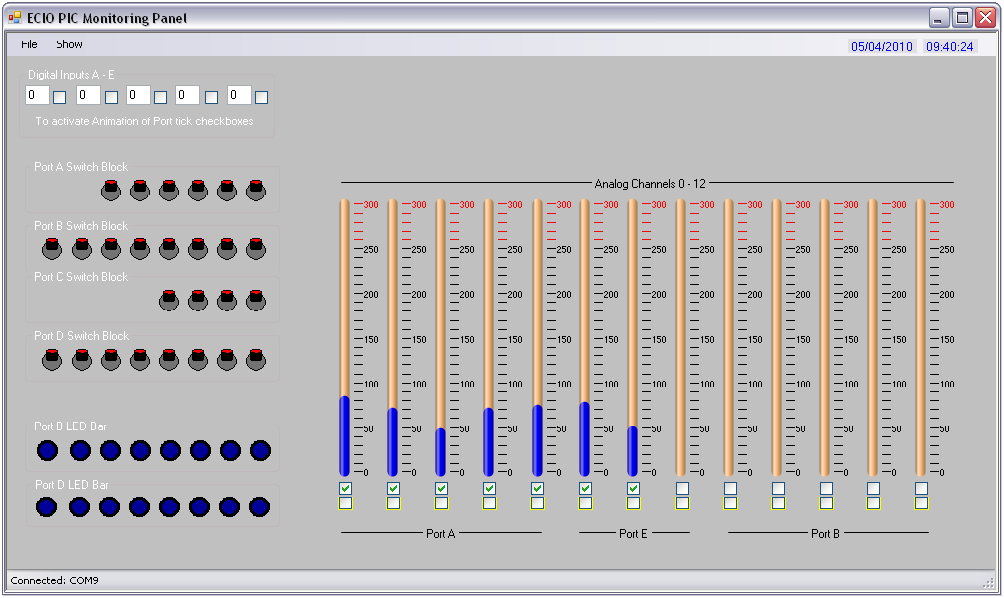The image size is (1004, 598).
Task: Click the analog channel 2 level gauge
Action: (x=441, y=337)
